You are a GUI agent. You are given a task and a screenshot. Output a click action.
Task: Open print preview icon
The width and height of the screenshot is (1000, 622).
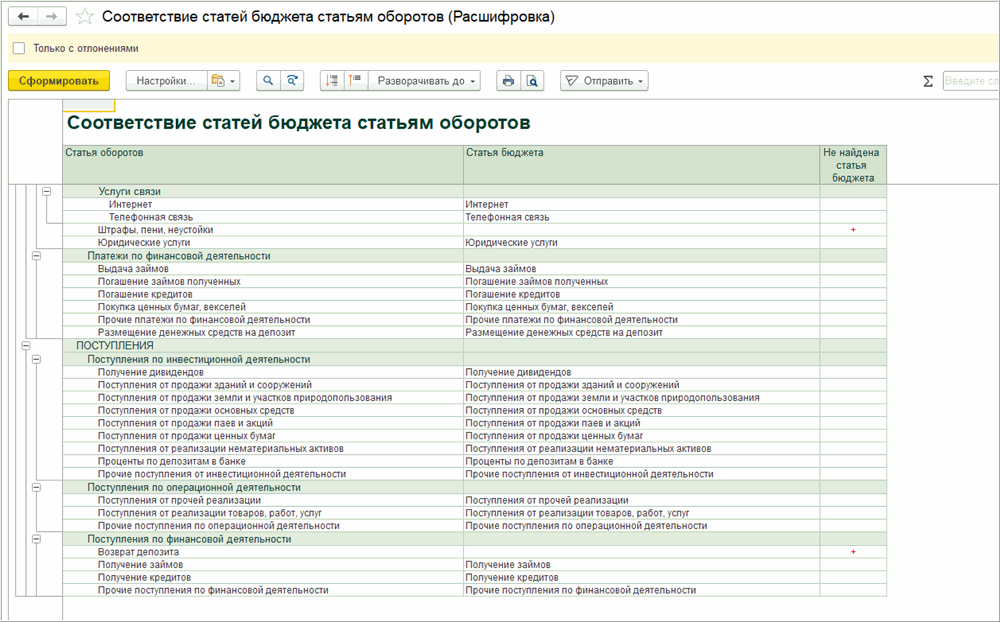[533, 81]
